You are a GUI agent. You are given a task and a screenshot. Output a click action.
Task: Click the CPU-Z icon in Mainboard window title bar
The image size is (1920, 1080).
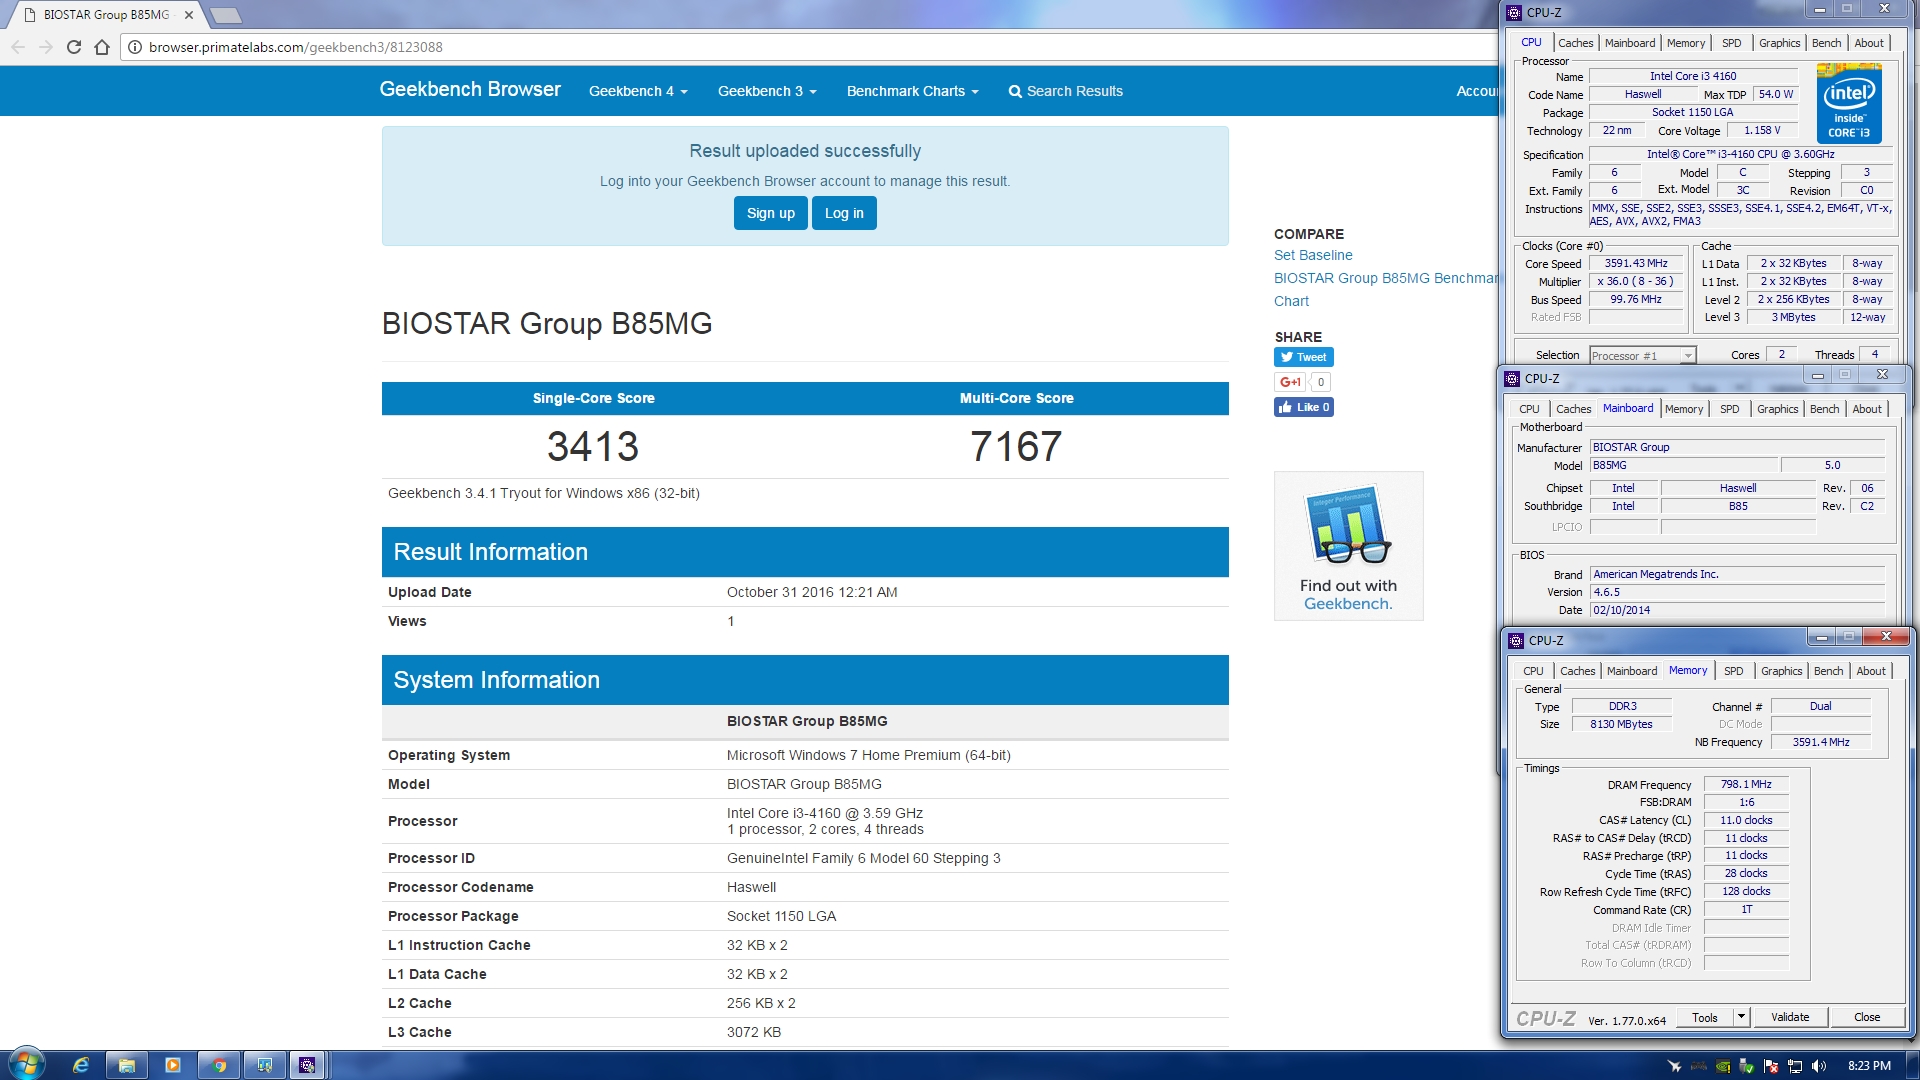point(1512,379)
